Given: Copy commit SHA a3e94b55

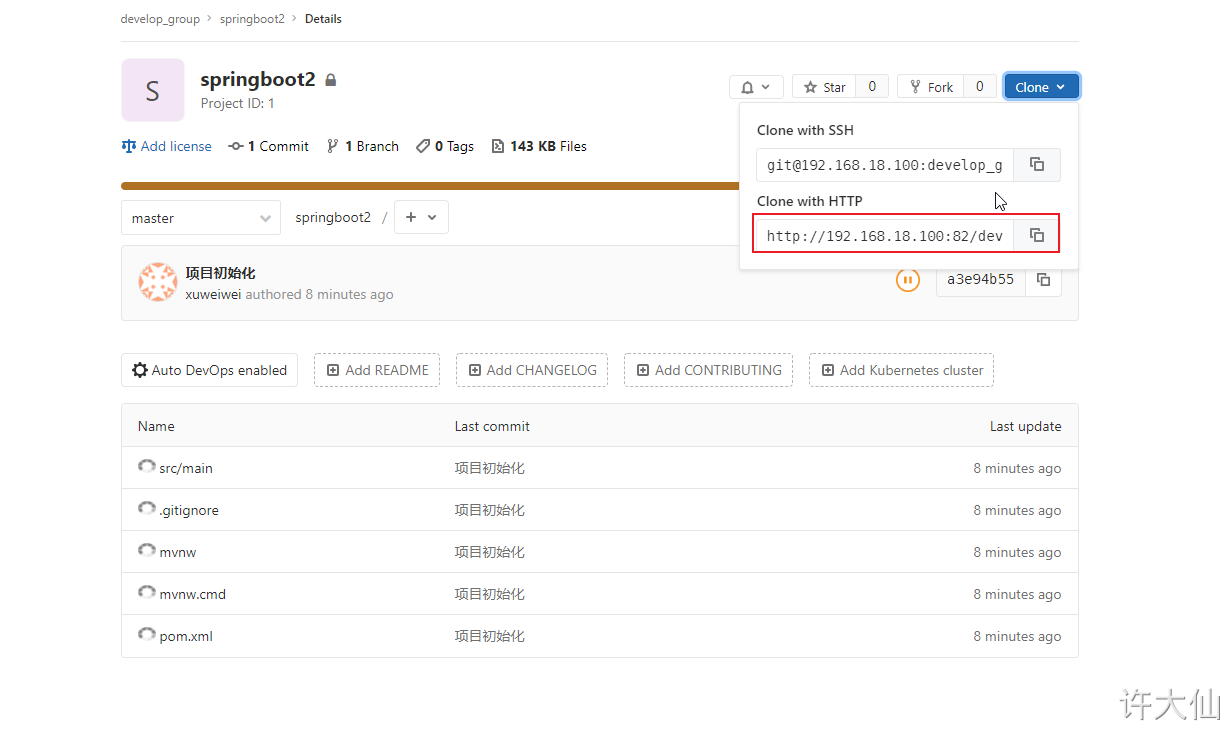Looking at the screenshot, I should click(x=1043, y=280).
